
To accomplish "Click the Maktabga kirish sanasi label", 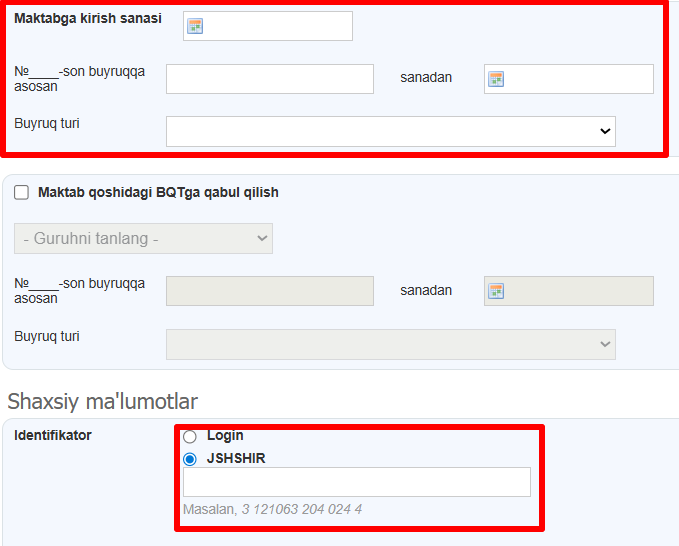I will pos(87,19).
